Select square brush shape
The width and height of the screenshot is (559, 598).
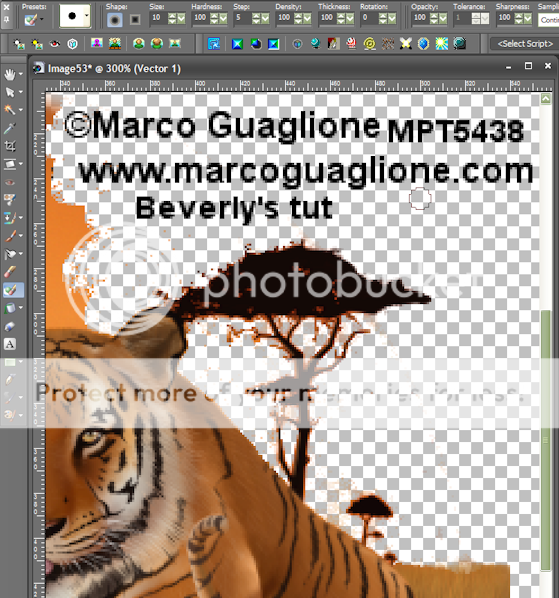(135, 19)
